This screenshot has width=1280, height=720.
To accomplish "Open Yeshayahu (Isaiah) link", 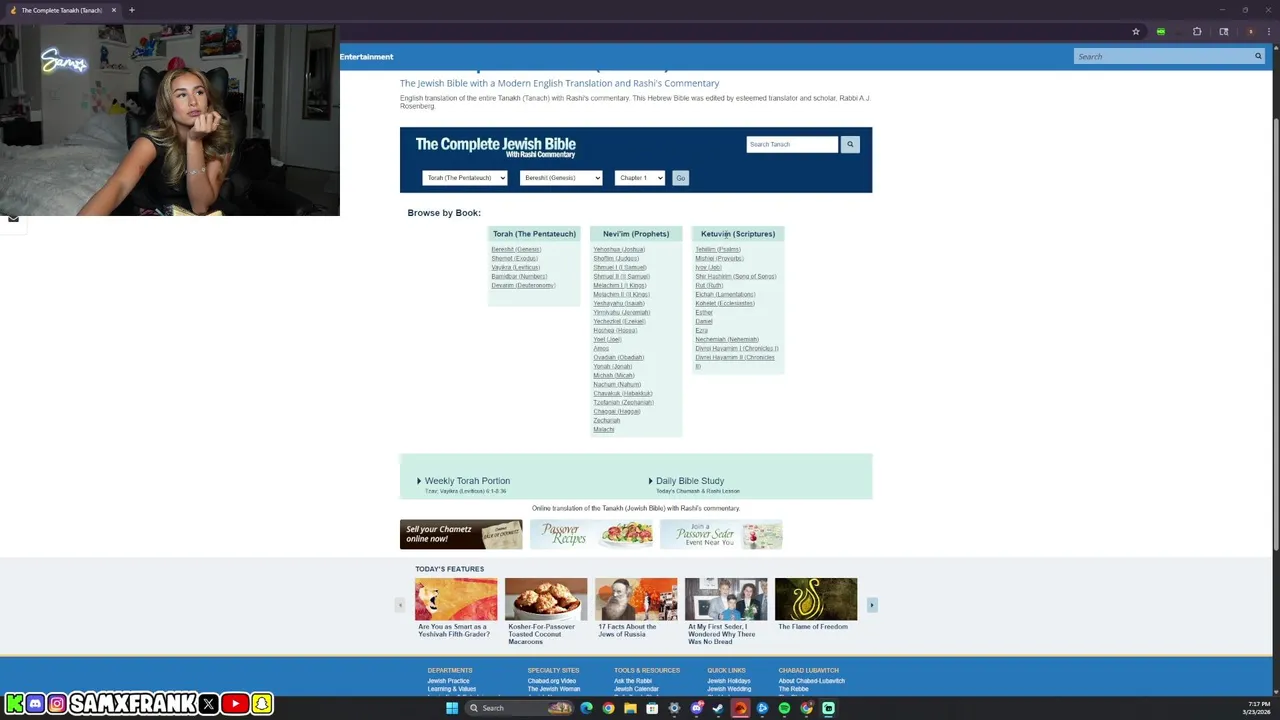I will tap(619, 303).
